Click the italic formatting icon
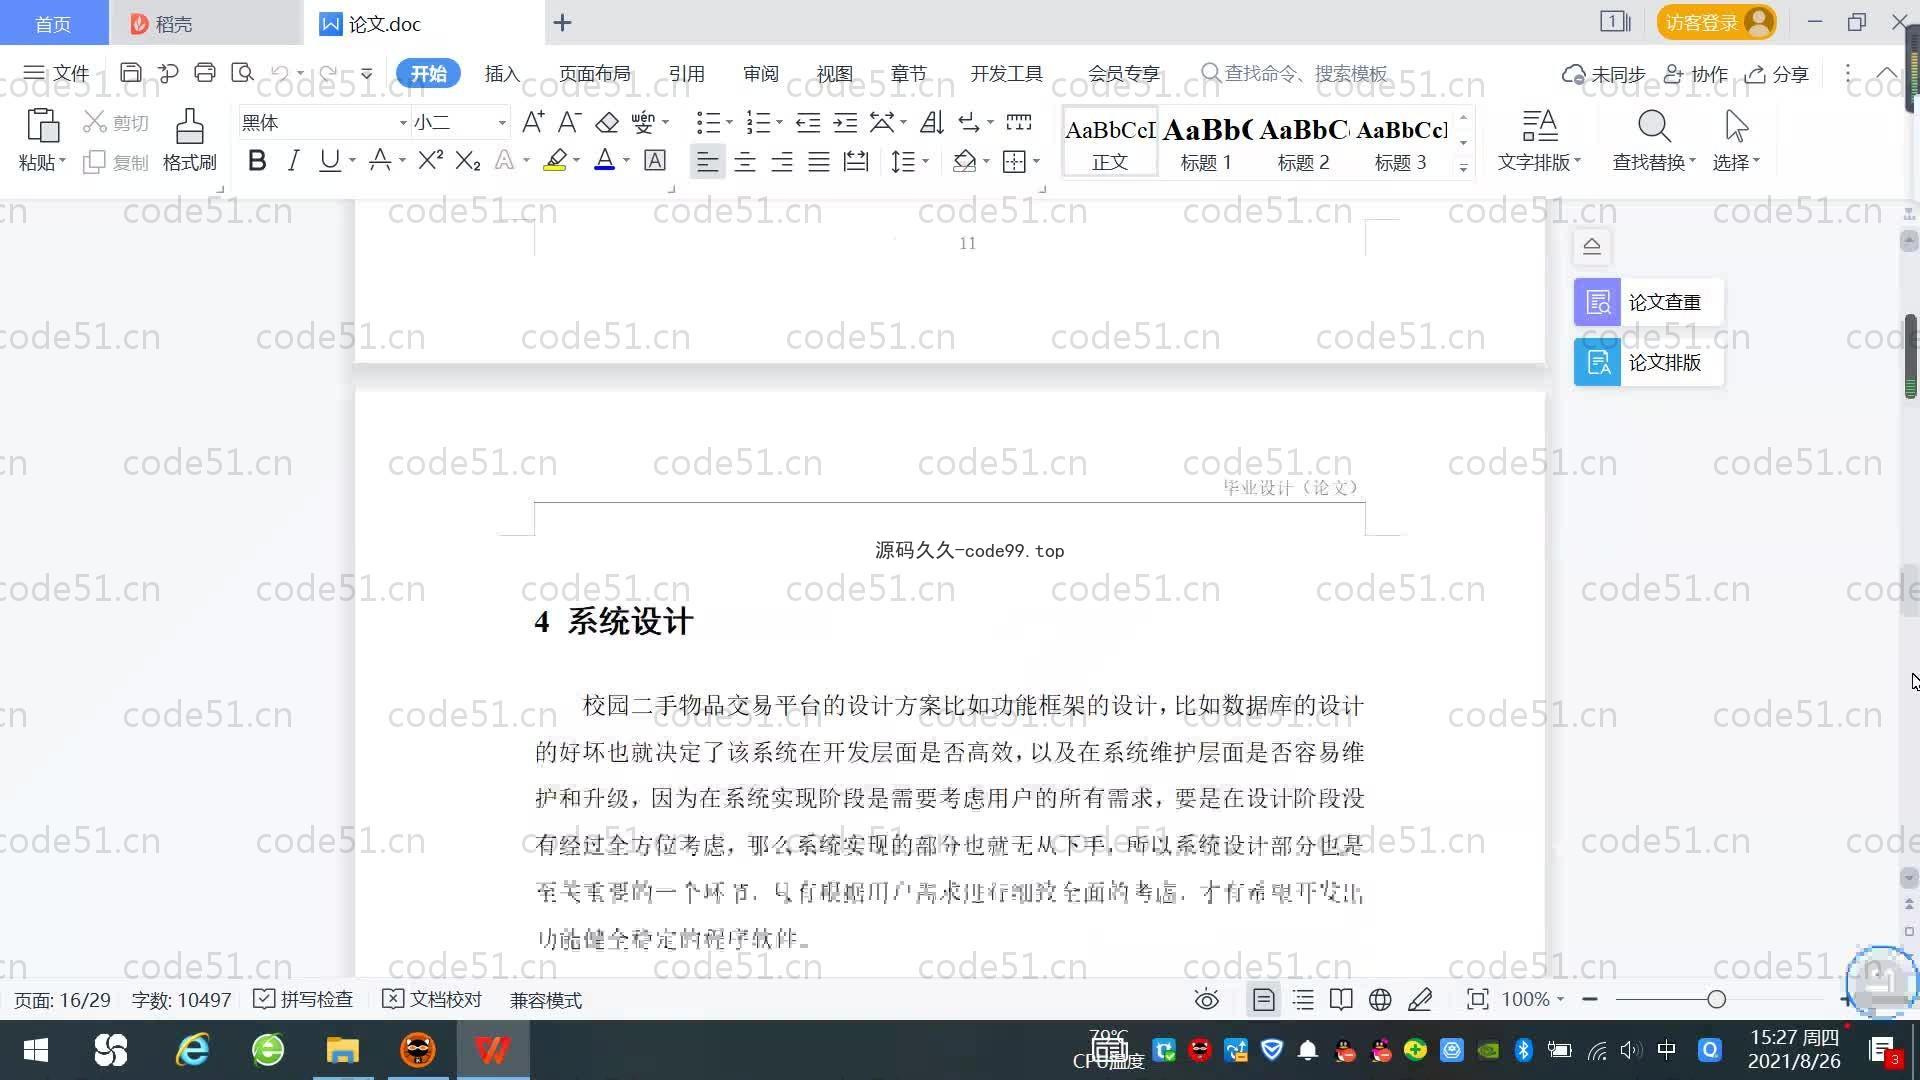 pyautogui.click(x=293, y=161)
